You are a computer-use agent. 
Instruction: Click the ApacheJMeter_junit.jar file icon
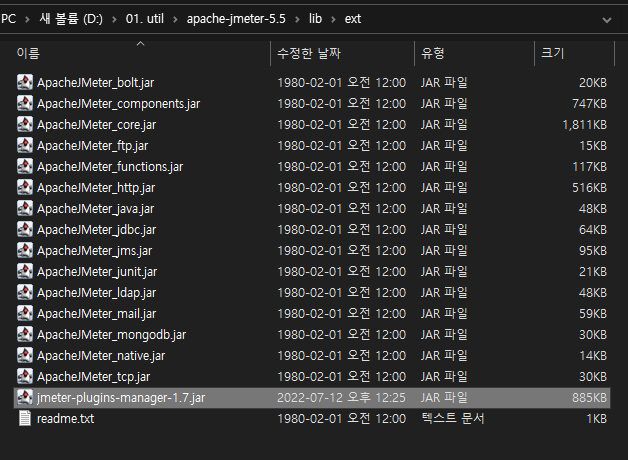pos(25,271)
